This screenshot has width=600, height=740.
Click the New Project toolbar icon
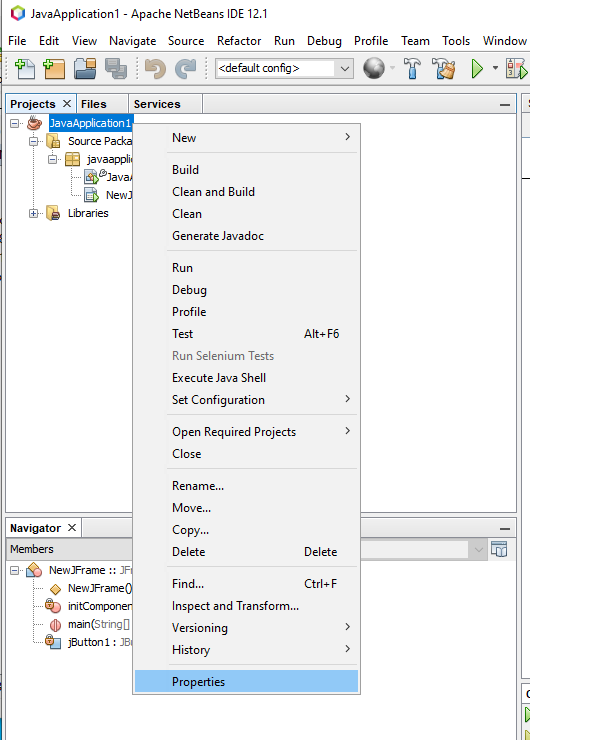point(54,69)
